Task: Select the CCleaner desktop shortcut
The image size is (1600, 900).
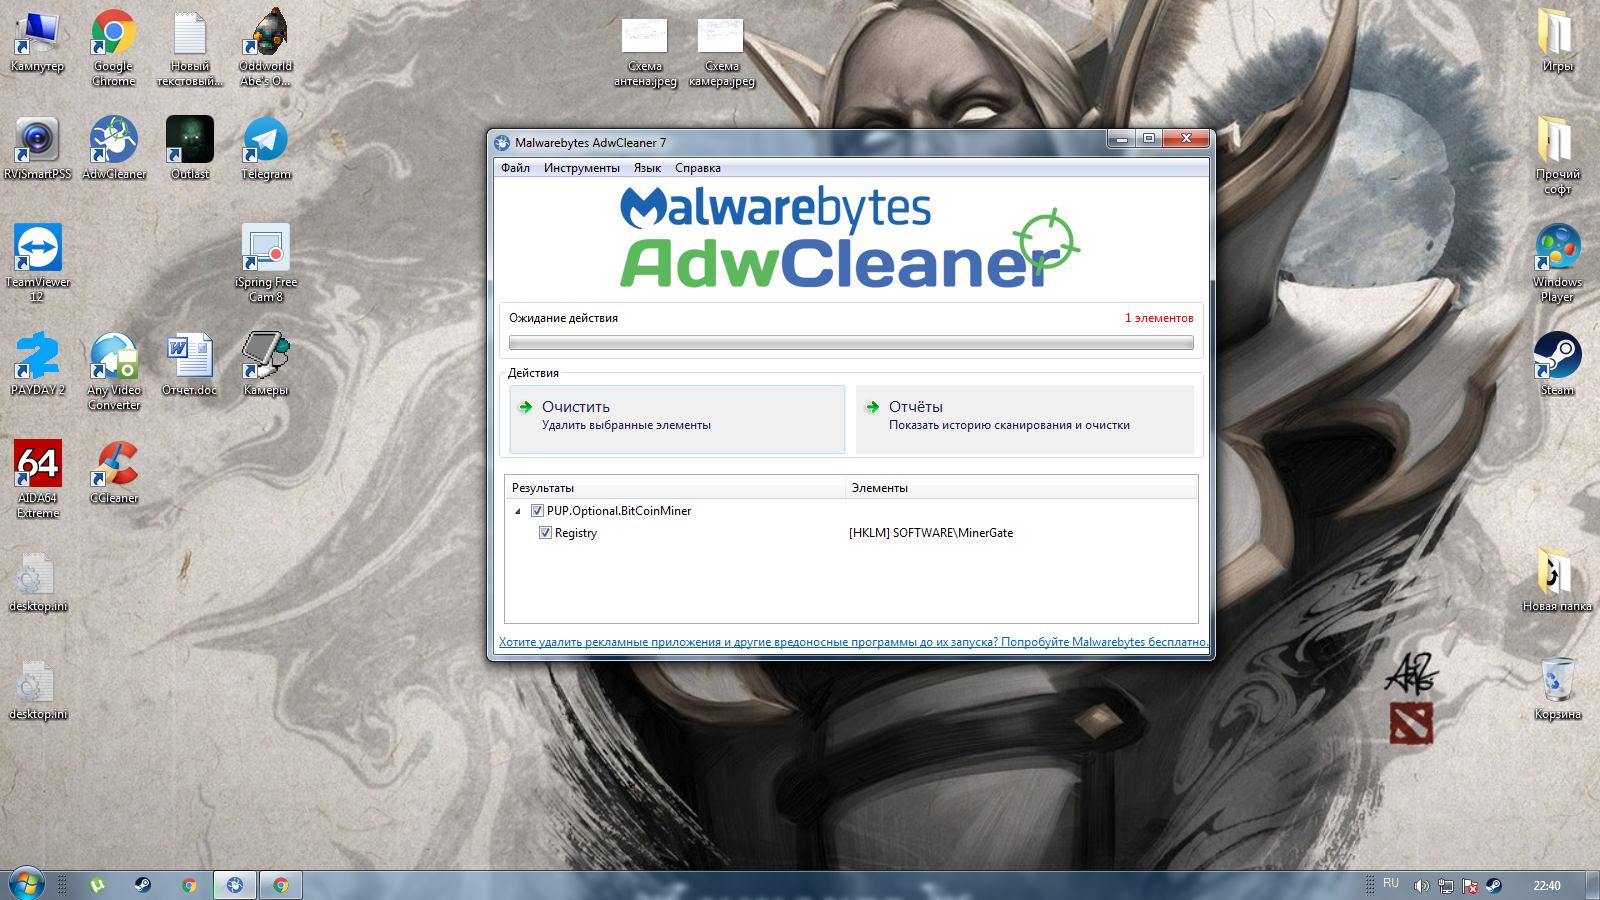Action: (114, 472)
